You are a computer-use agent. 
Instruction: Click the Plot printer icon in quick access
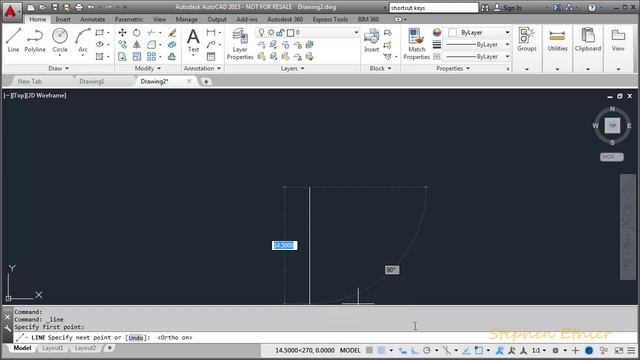tap(79, 7)
